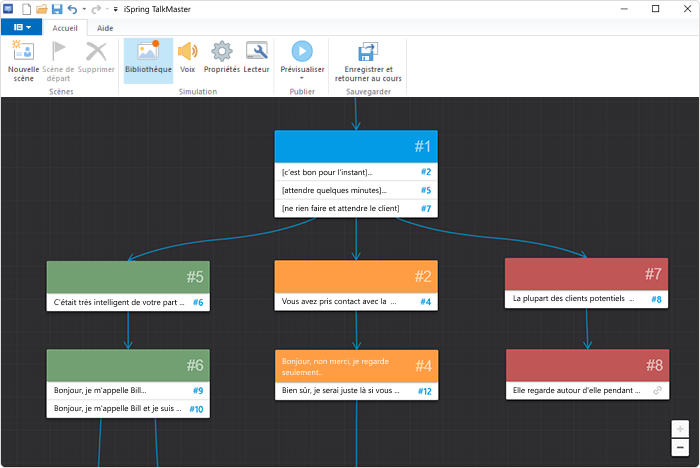Select the red scene #7 header
The image size is (700, 468).
587,274
